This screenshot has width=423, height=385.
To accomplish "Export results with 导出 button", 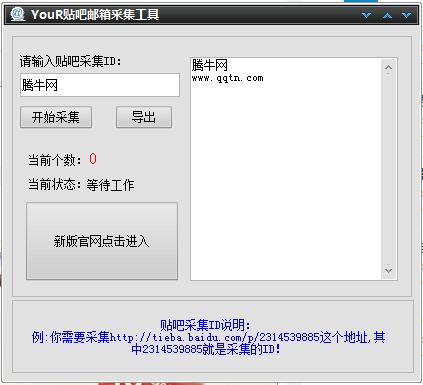I will point(144,117).
